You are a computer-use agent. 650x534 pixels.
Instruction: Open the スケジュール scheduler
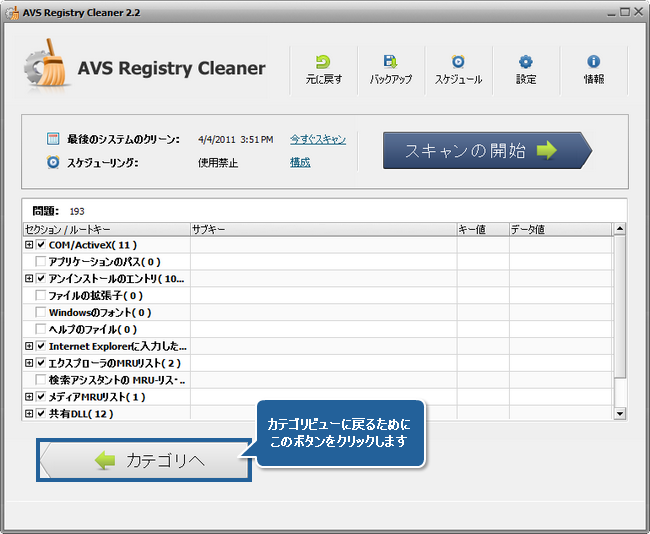[458, 70]
